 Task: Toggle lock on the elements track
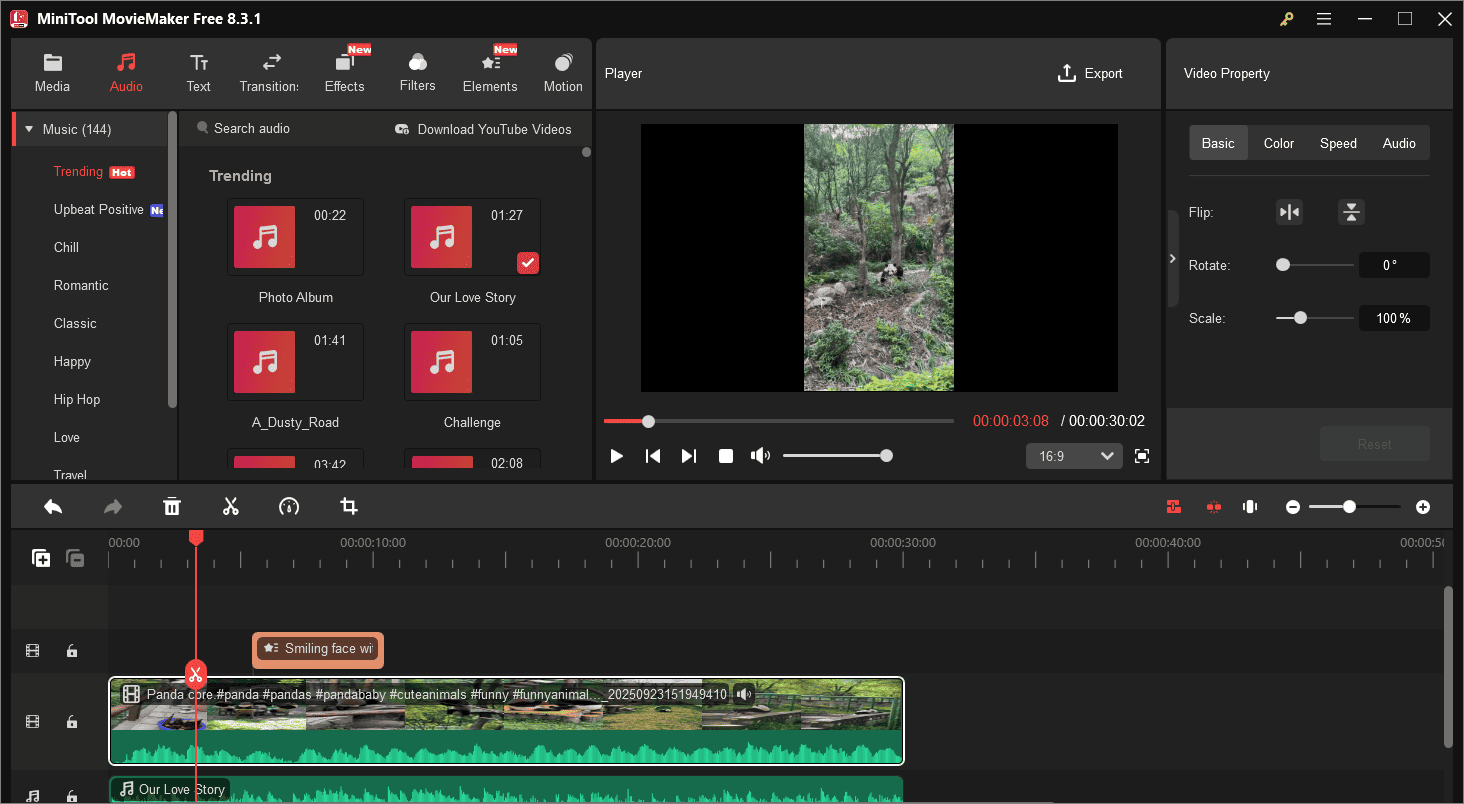pyautogui.click(x=71, y=651)
